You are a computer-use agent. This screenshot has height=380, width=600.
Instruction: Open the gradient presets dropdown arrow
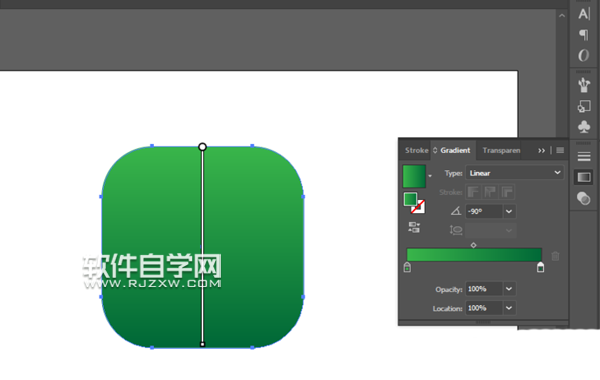[430, 176]
